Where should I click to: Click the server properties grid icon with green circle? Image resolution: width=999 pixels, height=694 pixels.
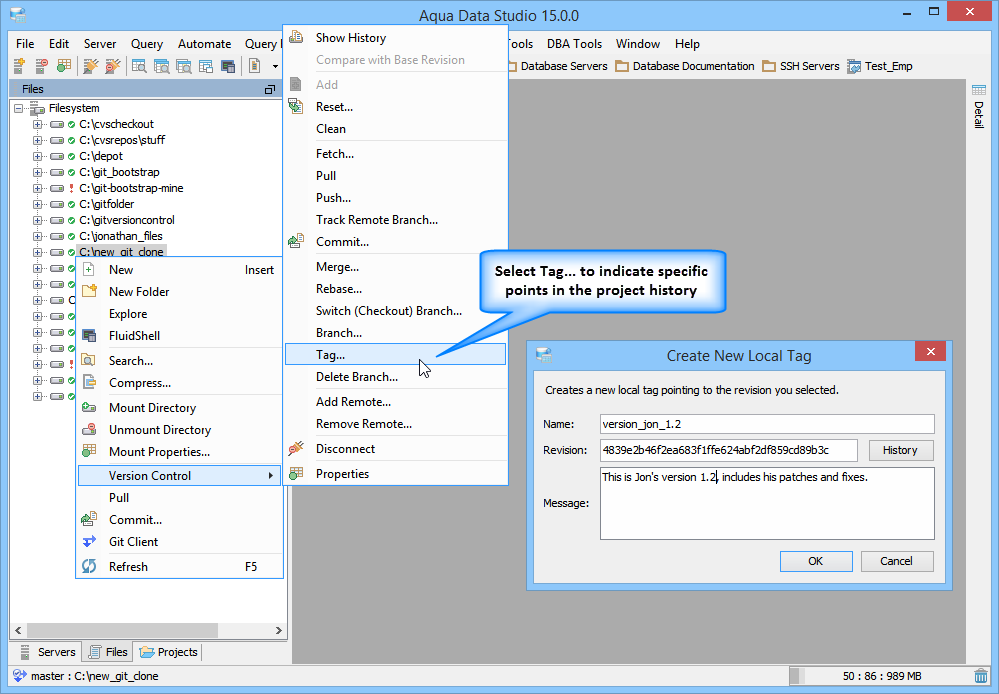click(64, 66)
